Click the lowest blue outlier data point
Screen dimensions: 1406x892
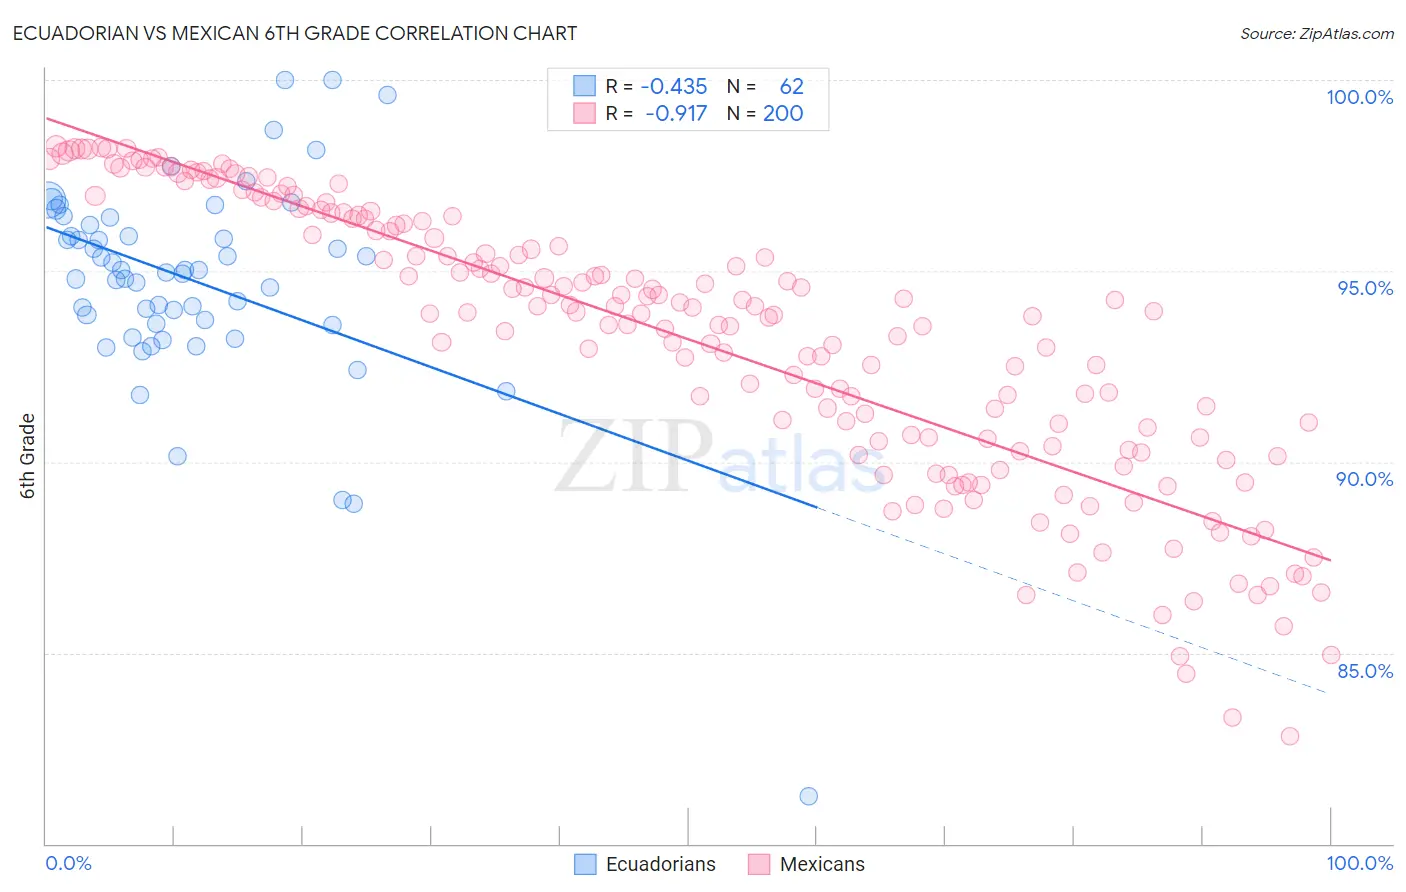coord(809,796)
